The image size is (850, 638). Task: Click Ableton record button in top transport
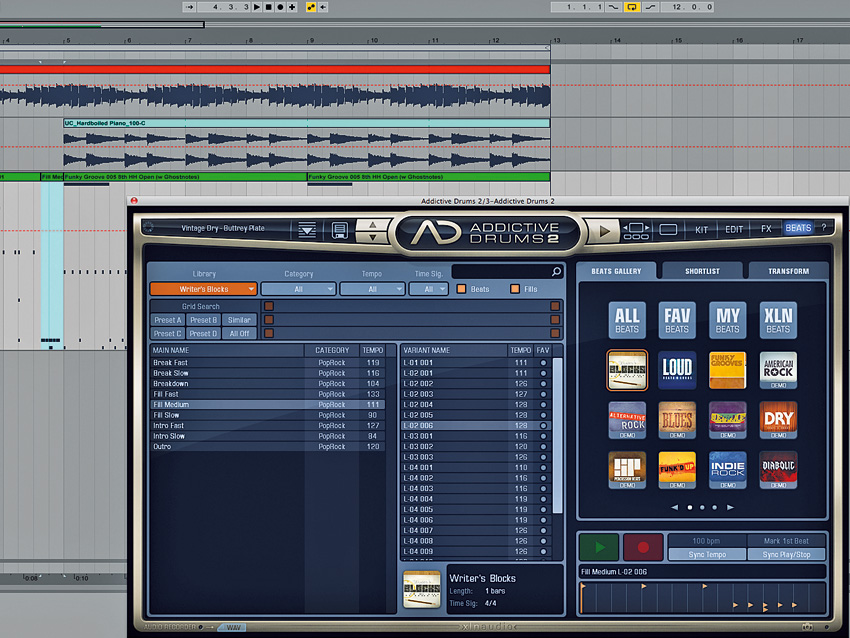[x=280, y=7]
